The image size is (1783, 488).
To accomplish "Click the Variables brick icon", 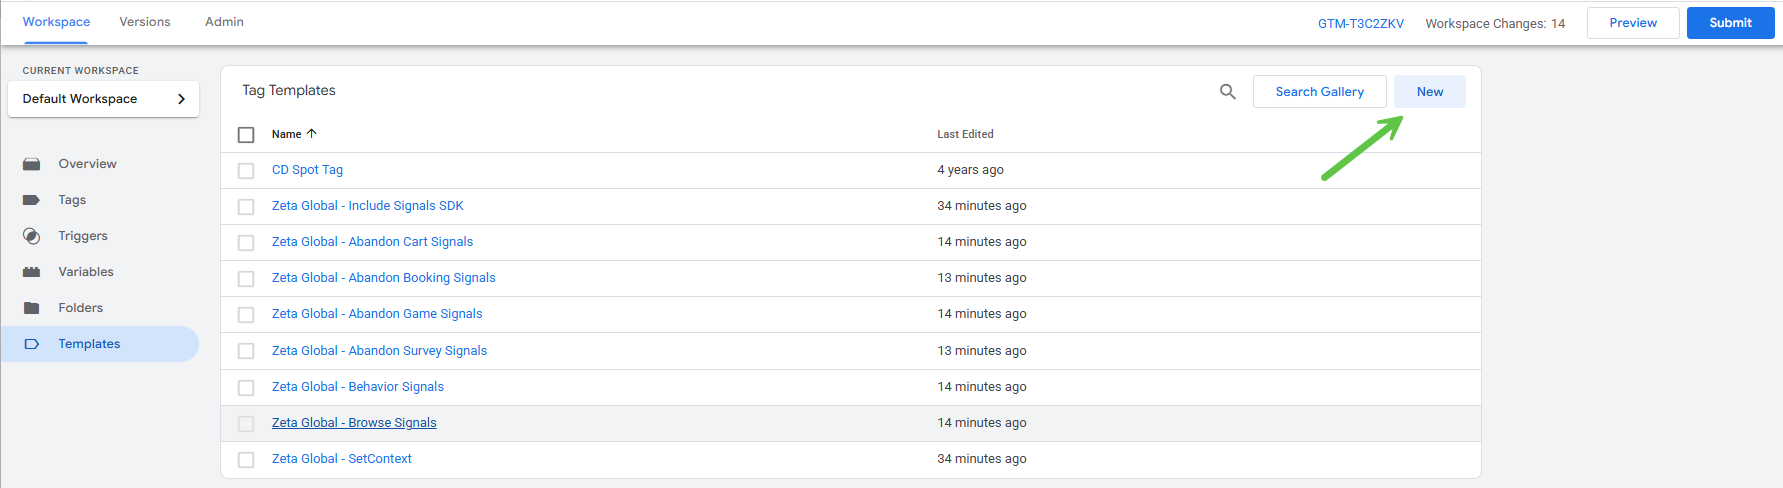I will click(x=32, y=272).
